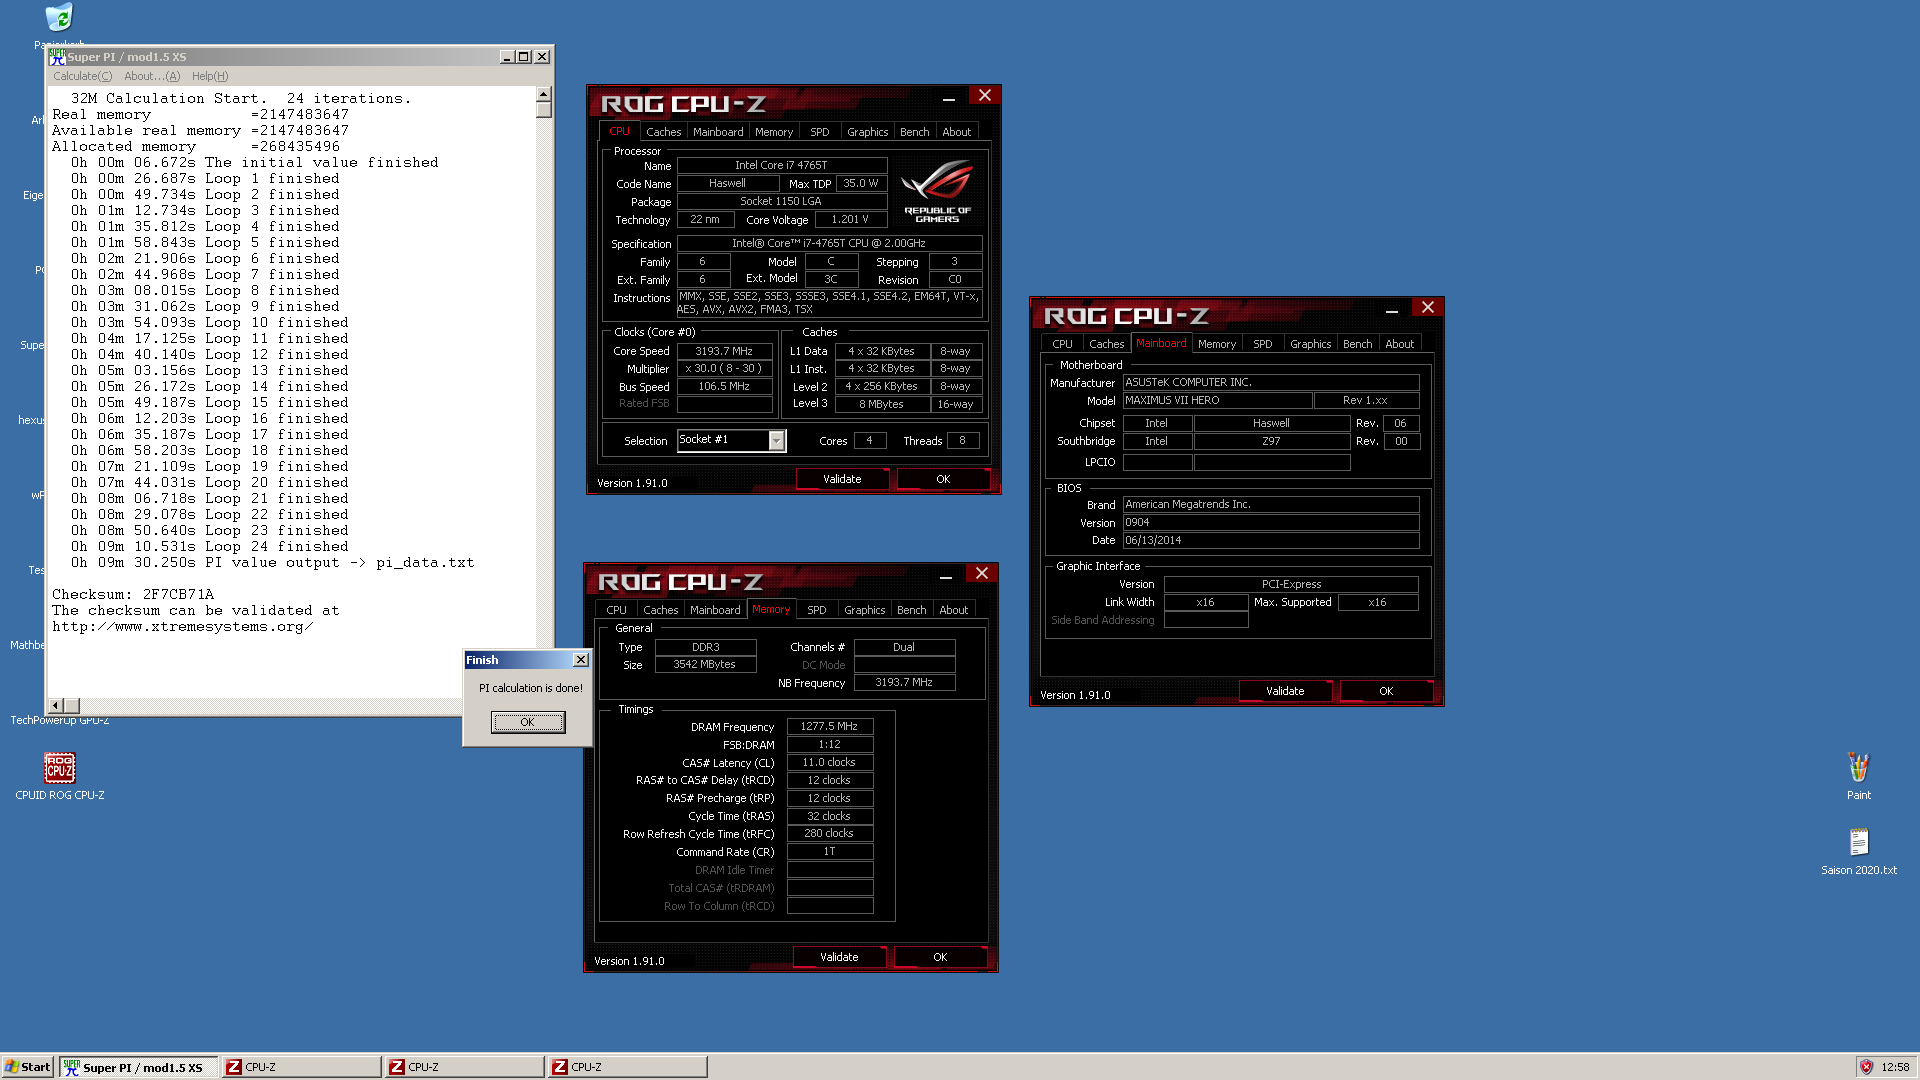Open Graphics tab in Mainboard window
This screenshot has height=1080, width=1920.
(x=1310, y=344)
